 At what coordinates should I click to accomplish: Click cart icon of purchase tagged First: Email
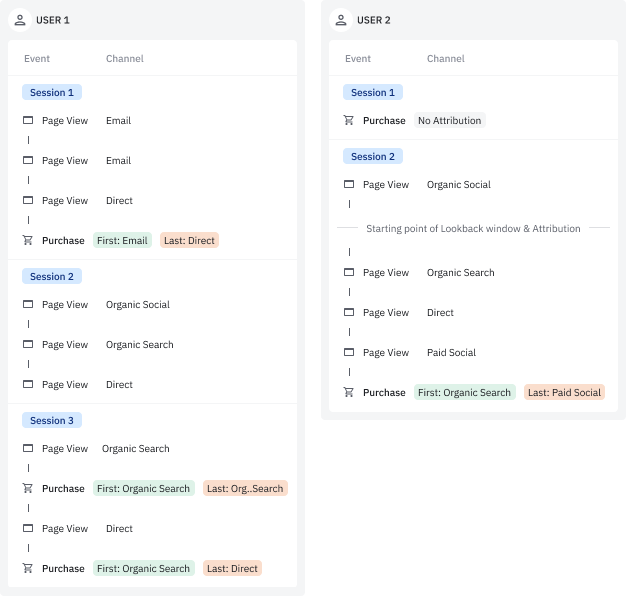coord(28,241)
